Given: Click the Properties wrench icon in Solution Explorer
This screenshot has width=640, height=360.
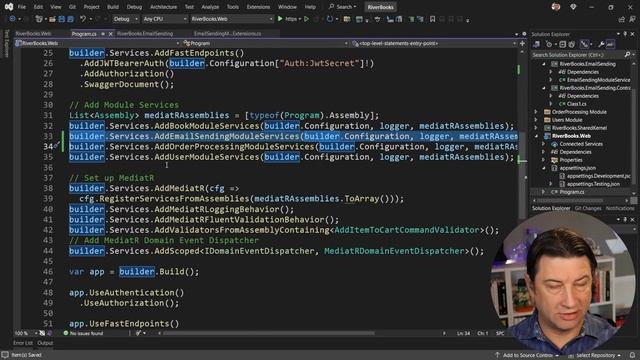Looking at the screenshot, I should pos(601,44).
